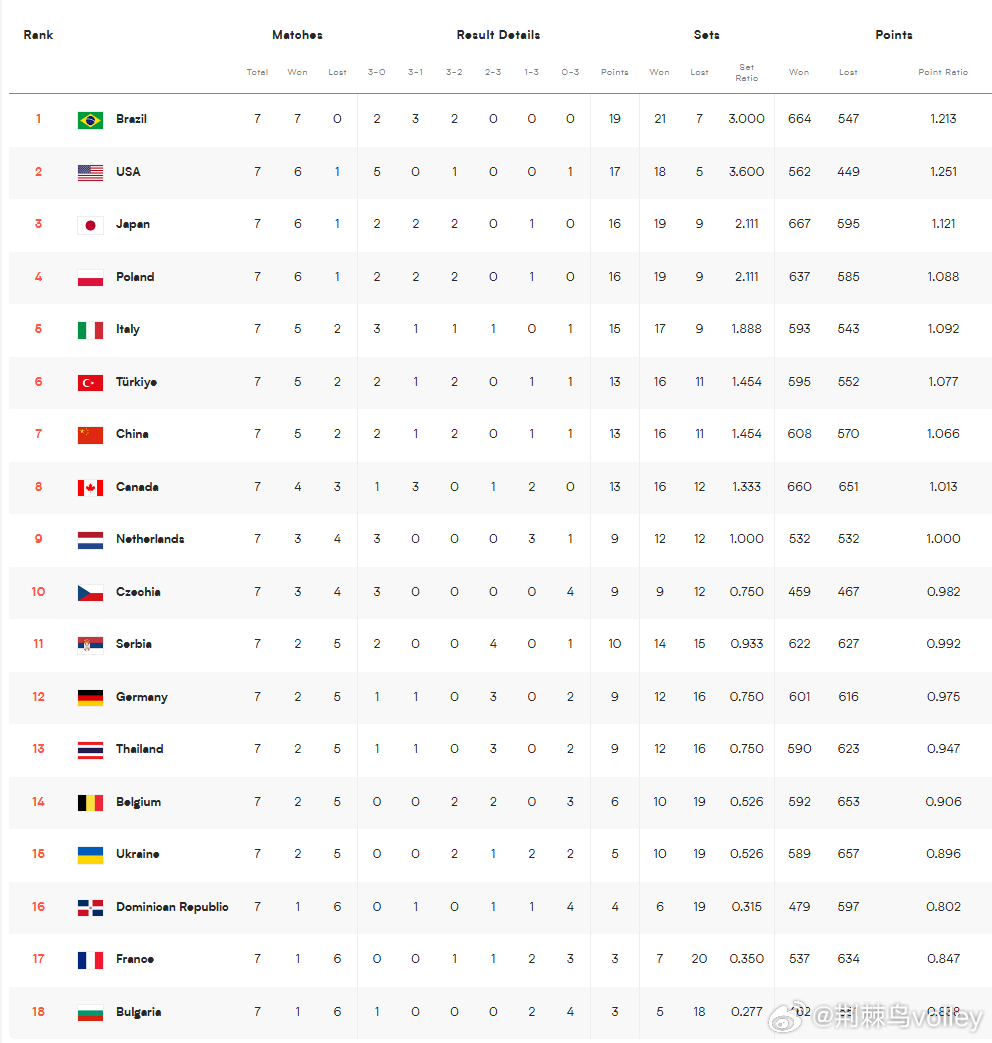Select the Bulgaria rank 18 row

coord(500,1012)
